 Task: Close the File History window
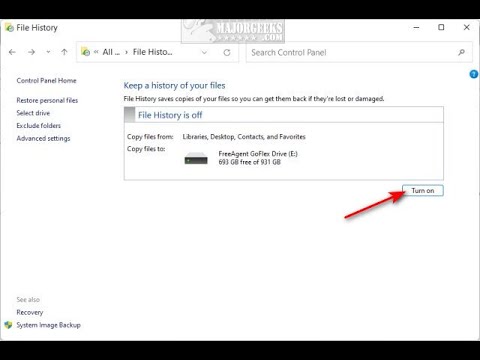pyautogui.click(x=467, y=27)
